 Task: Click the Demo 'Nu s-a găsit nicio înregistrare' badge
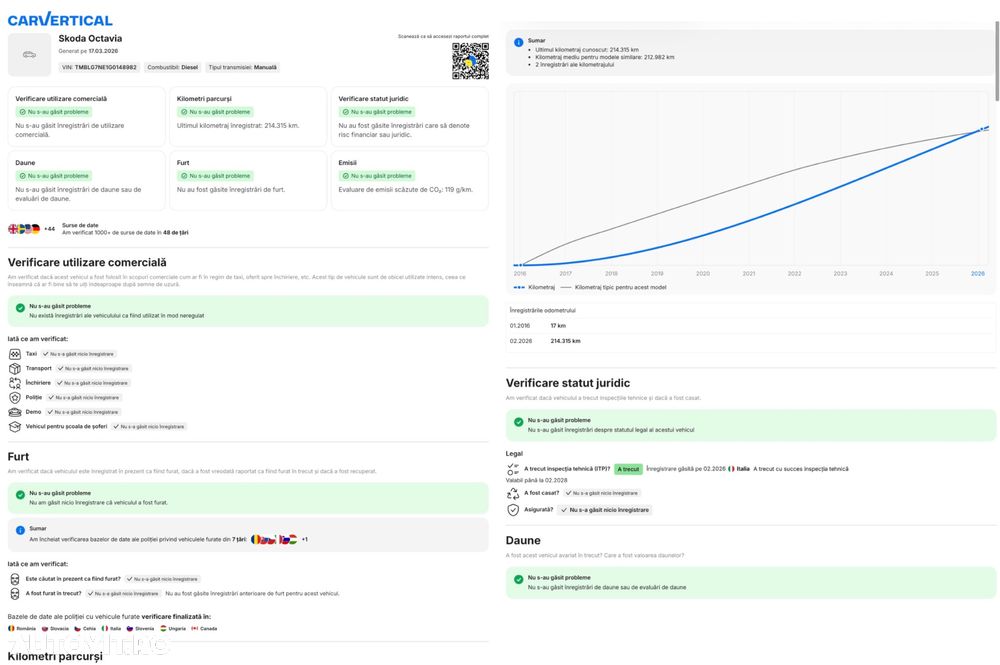pyautogui.click(x=84, y=412)
